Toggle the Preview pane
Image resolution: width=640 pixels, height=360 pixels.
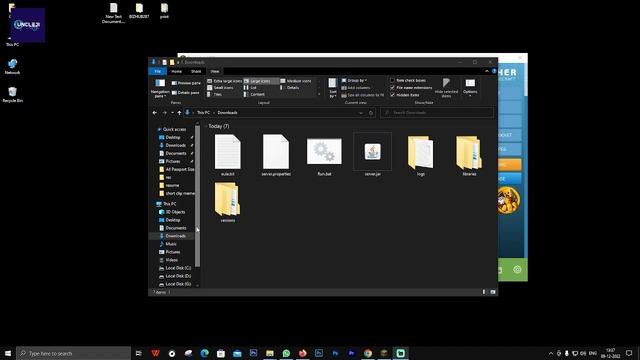pos(186,83)
